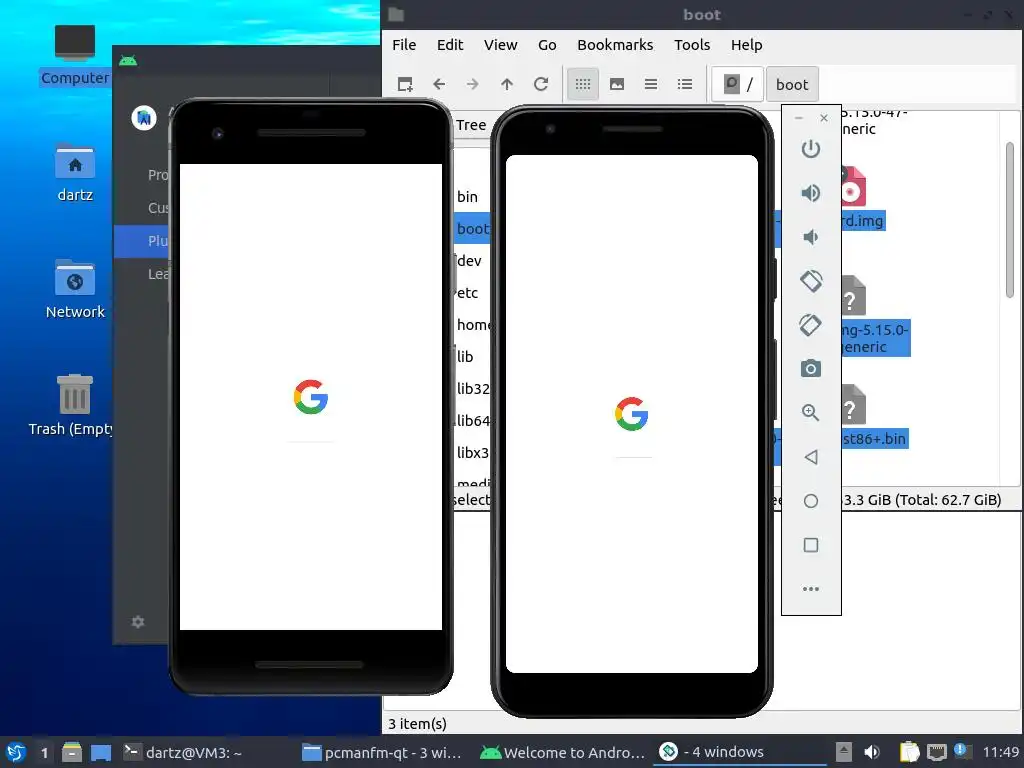
Task: Open the Edit menu
Action: [x=450, y=45]
